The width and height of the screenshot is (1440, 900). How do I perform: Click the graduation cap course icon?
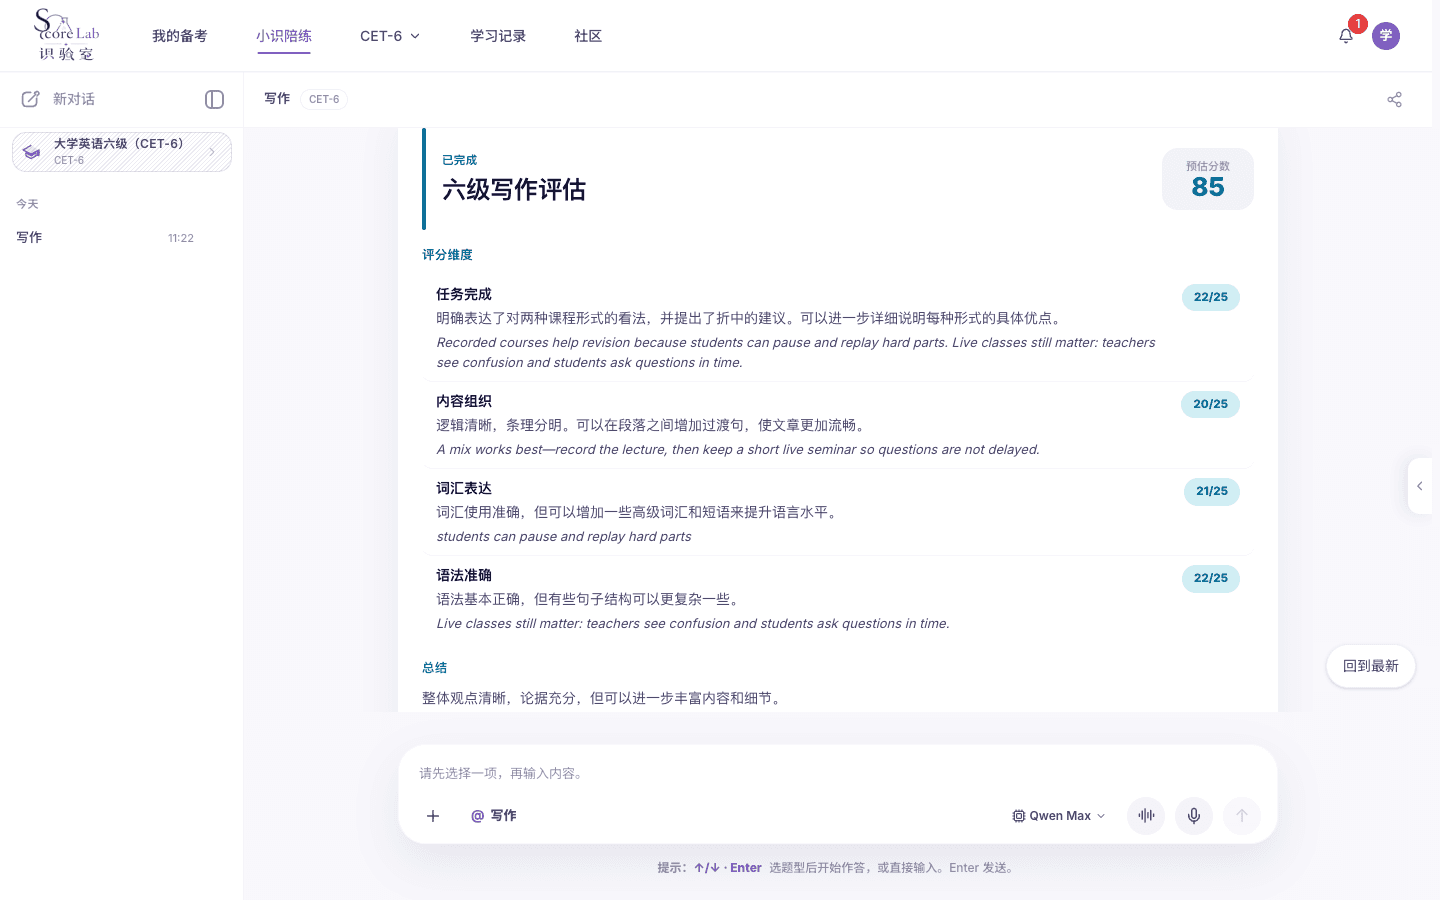(x=32, y=152)
